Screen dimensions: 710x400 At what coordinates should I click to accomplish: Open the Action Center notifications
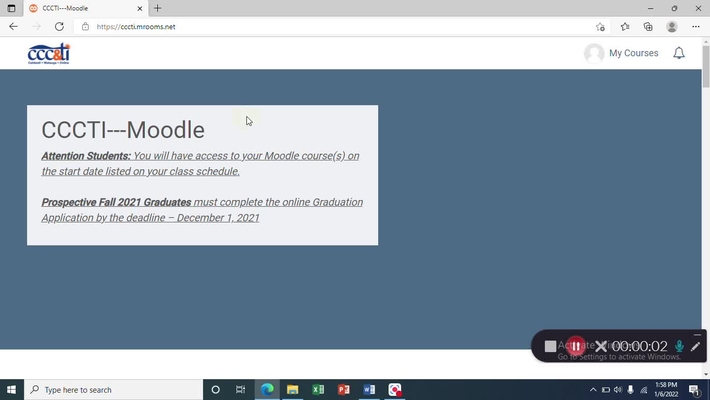click(694, 390)
